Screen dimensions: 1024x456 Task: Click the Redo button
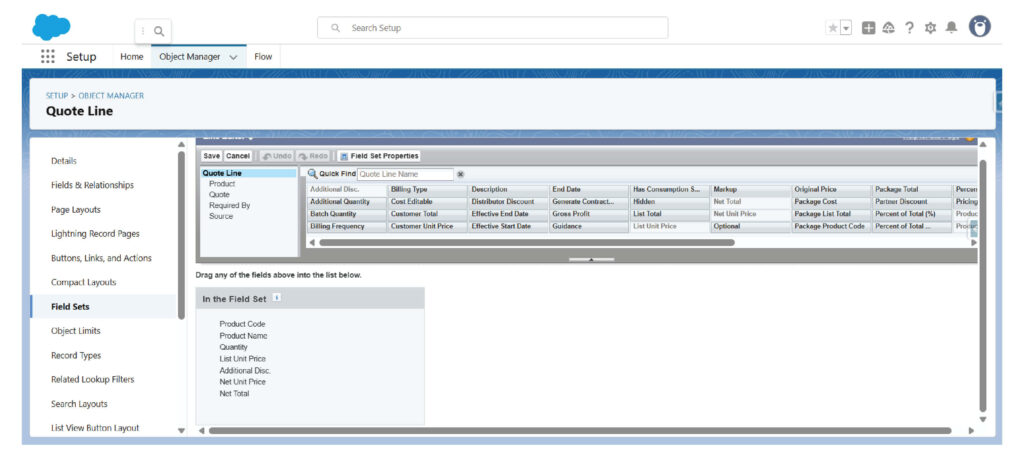pos(313,156)
